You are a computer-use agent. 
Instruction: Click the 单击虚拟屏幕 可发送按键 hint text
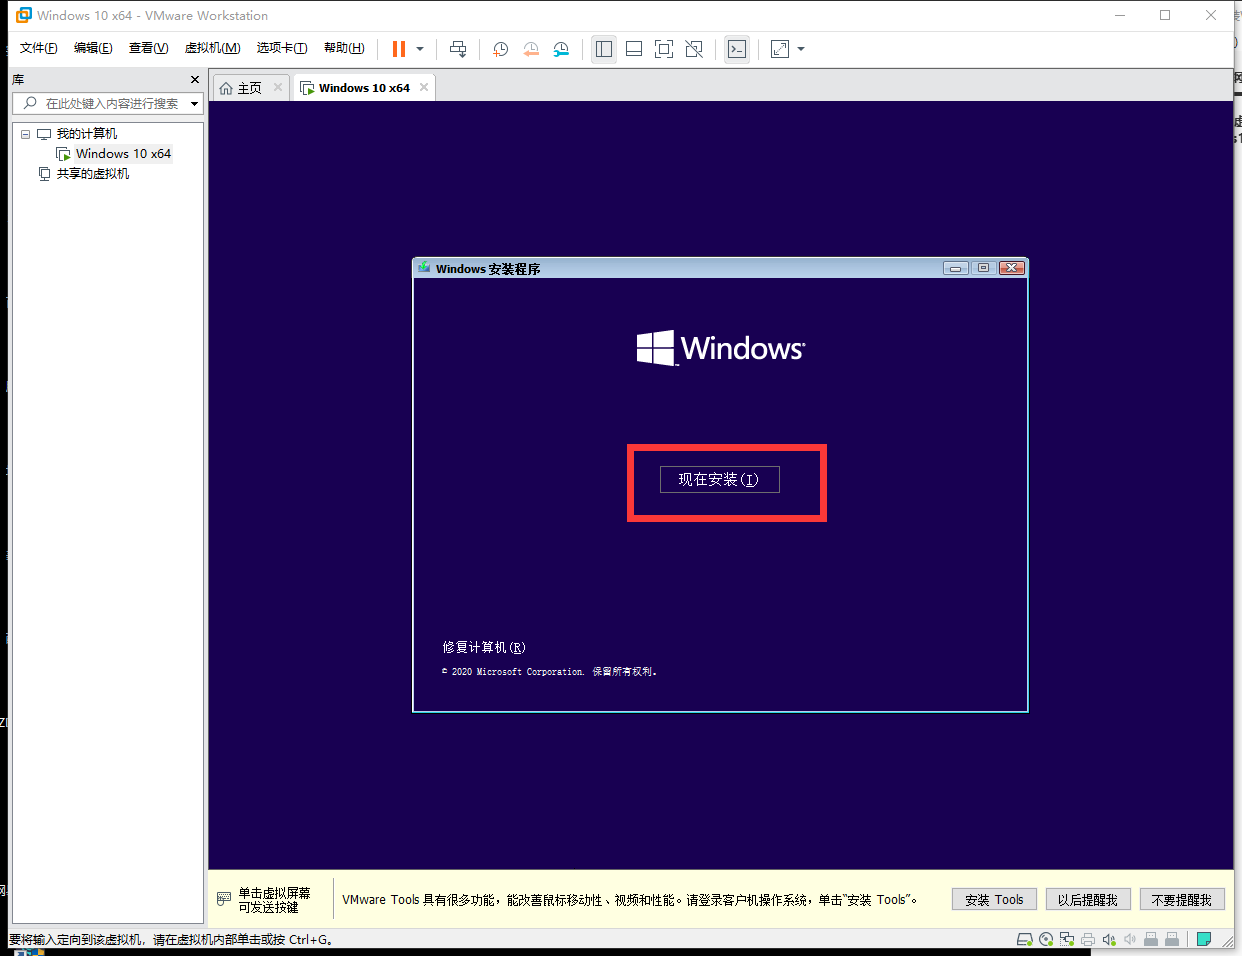pyautogui.click(x=274, y=900)
